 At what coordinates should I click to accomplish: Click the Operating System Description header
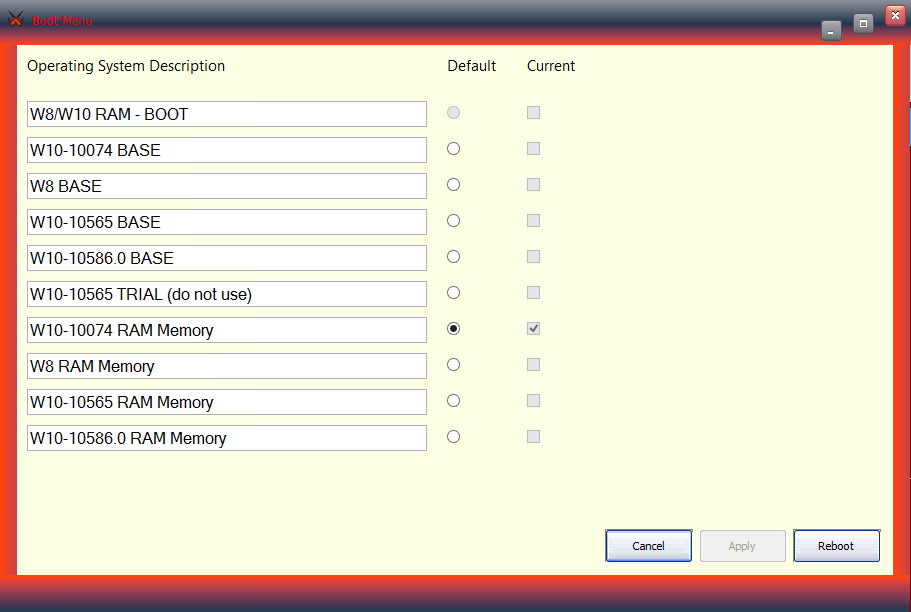coord(126,66)
